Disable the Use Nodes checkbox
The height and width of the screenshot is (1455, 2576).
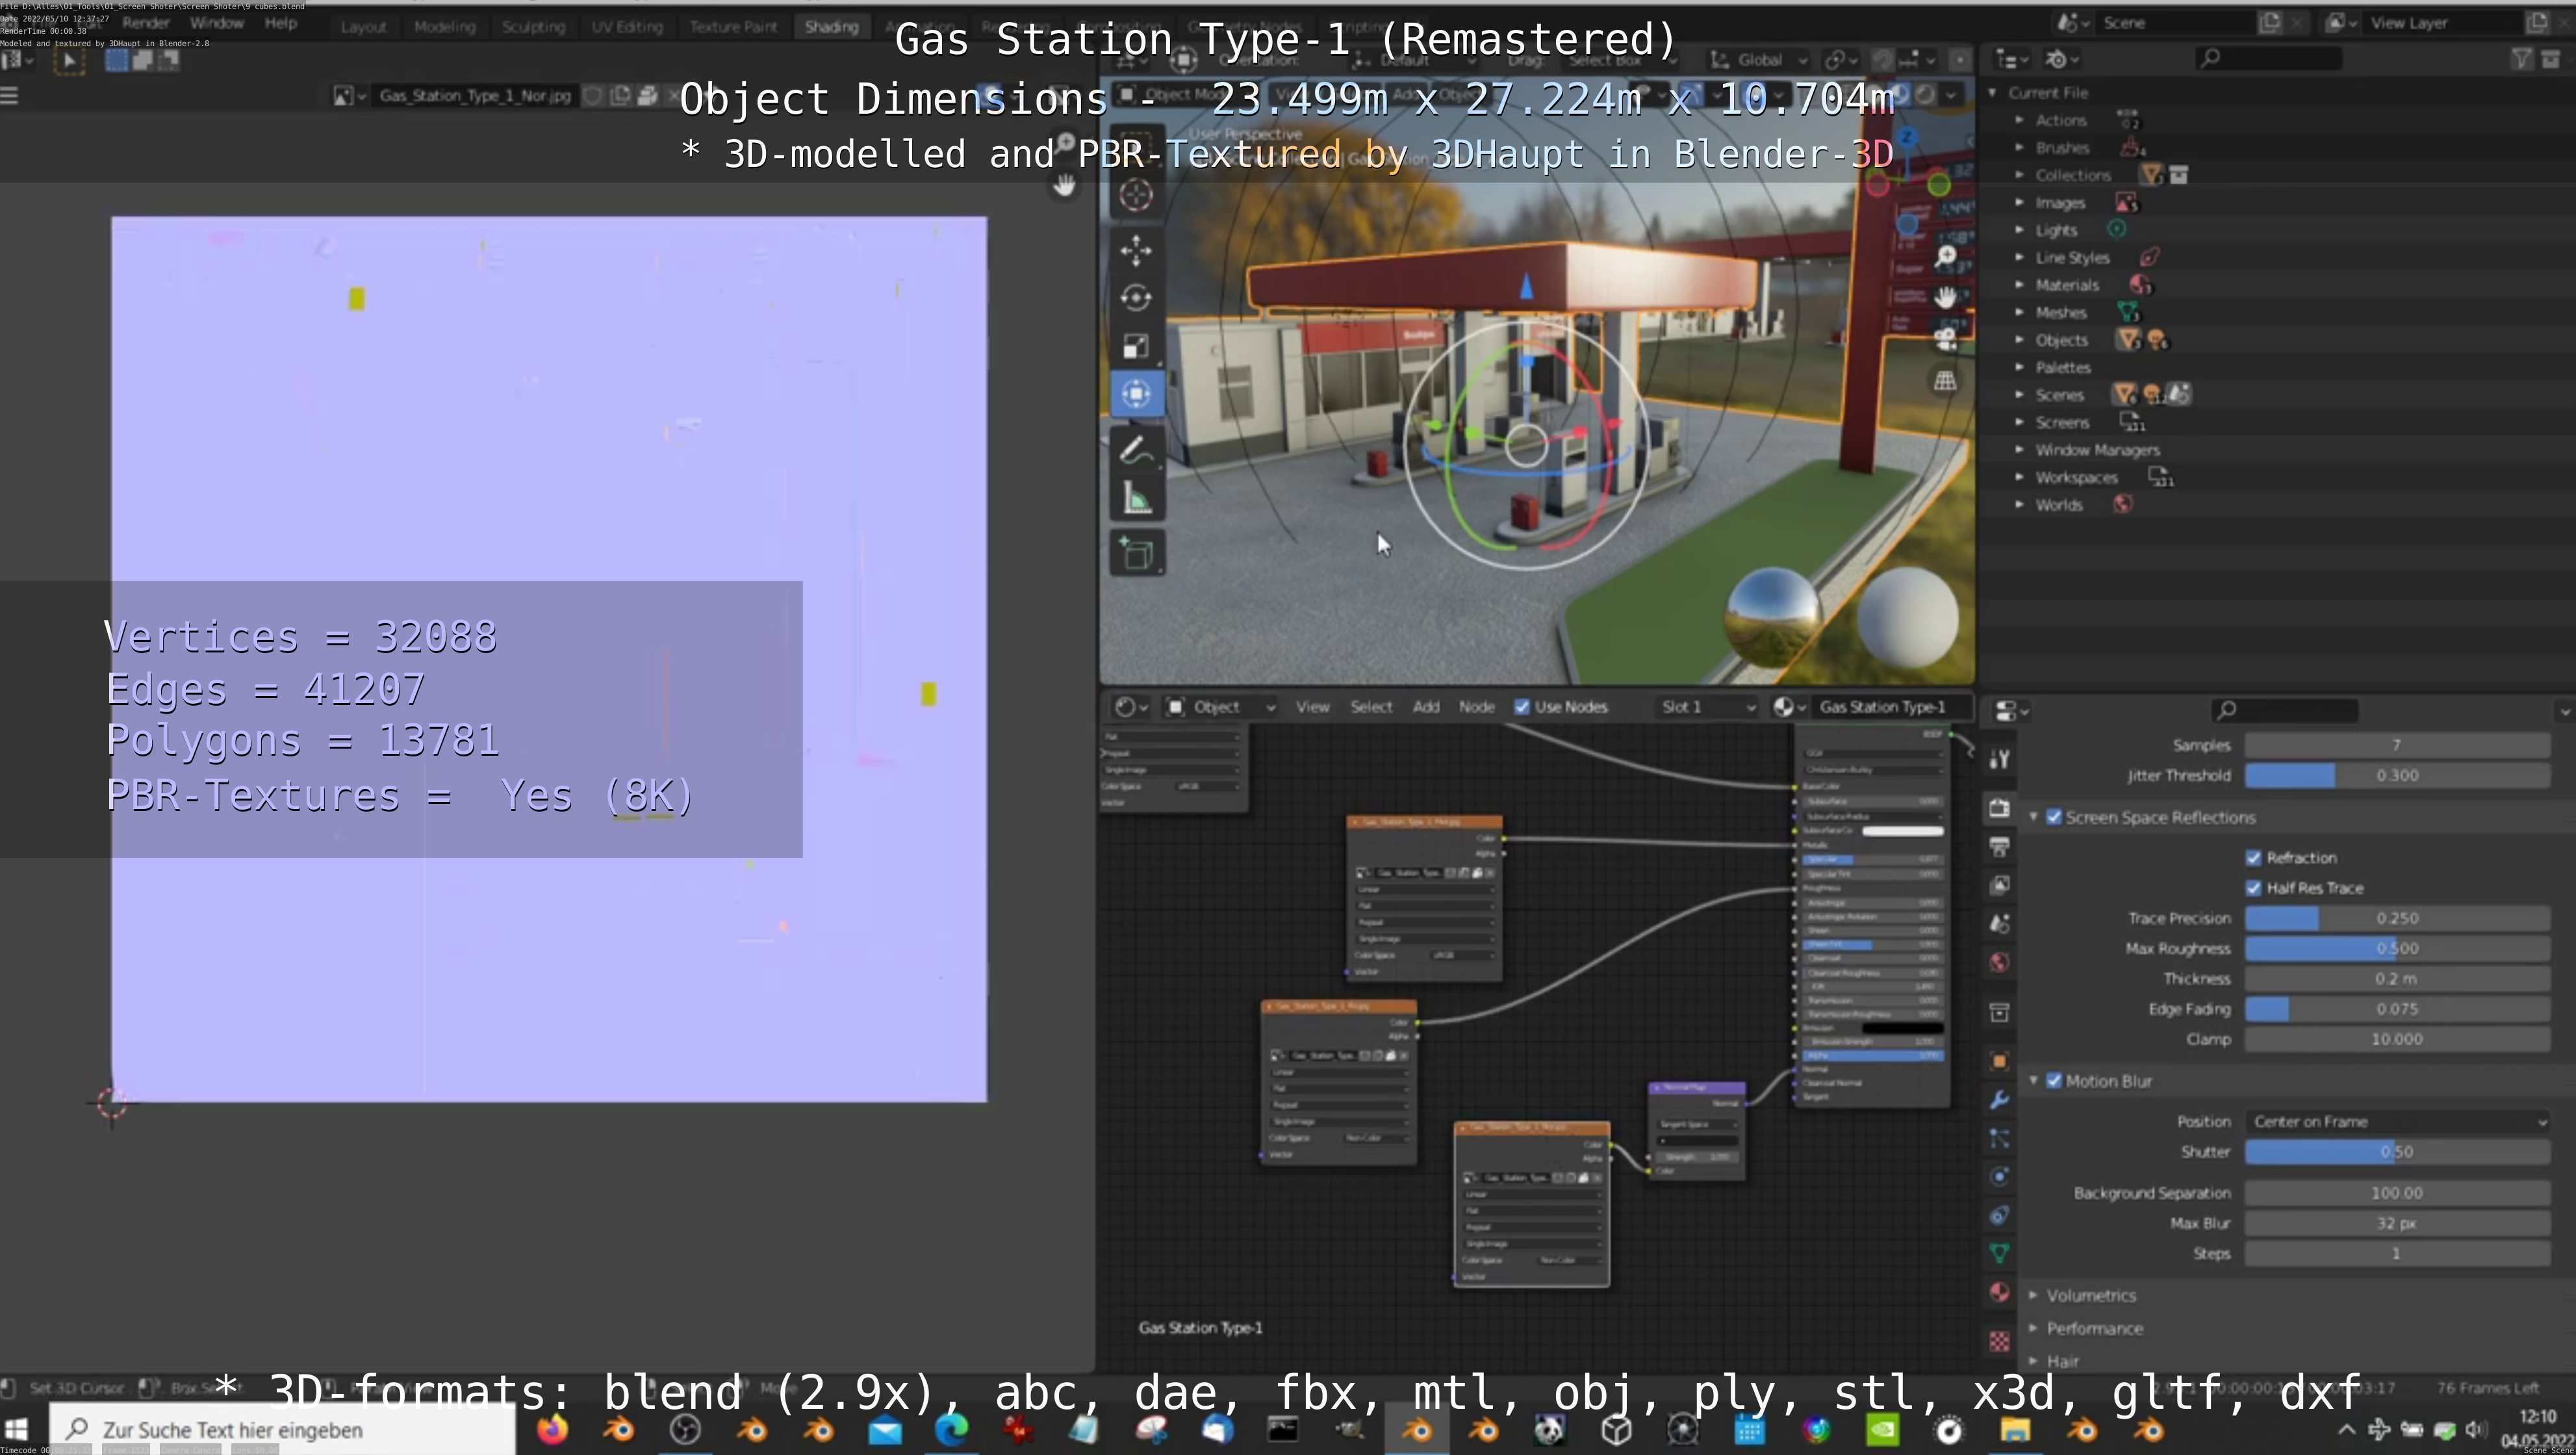point(1522,707)
